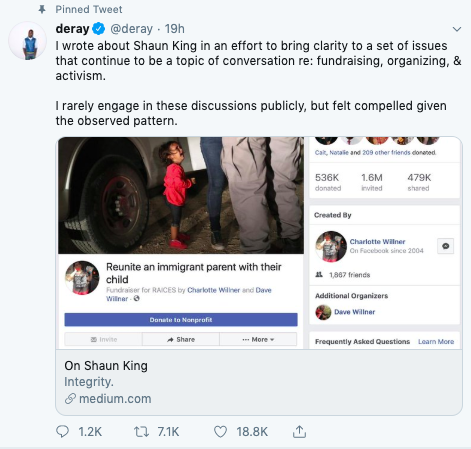Like the tweet with heart icon
The image size is (471, 449).
pyautogui.click(x=220, y=432)
